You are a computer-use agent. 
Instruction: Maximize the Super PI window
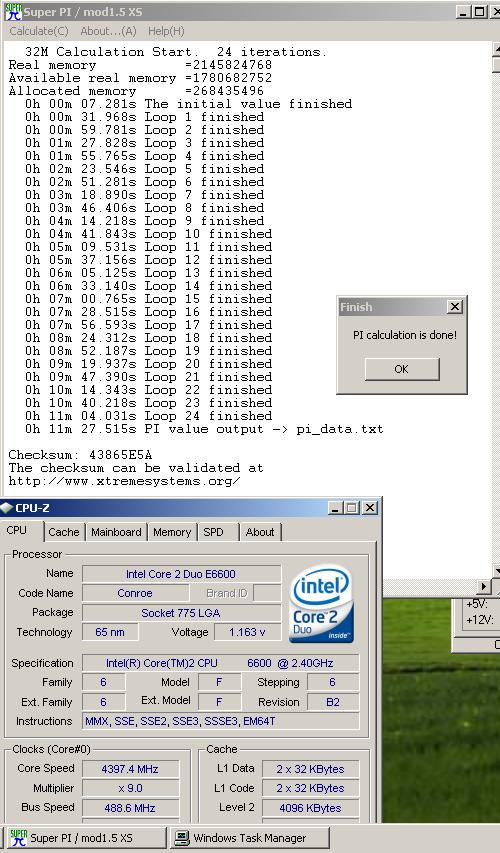tap(479, 11)
